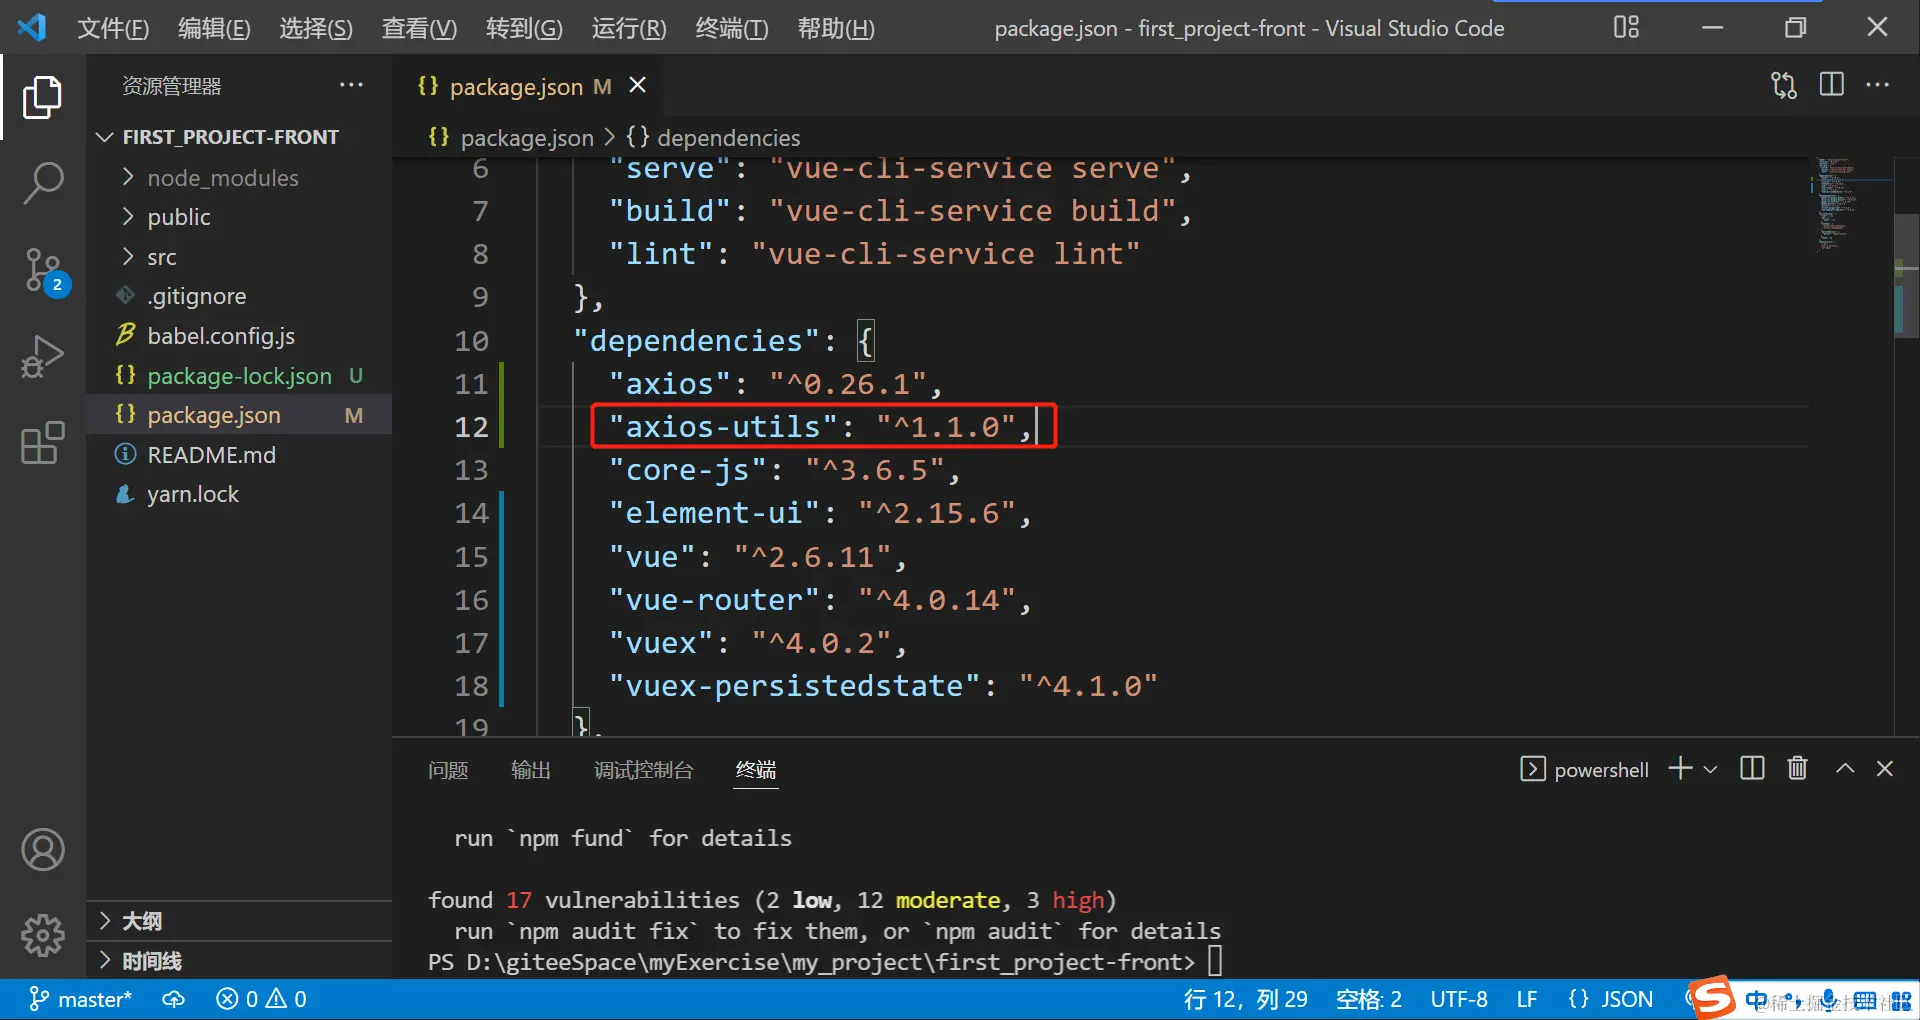
Task: Open the 运行(R) menu
Action: 629,28
